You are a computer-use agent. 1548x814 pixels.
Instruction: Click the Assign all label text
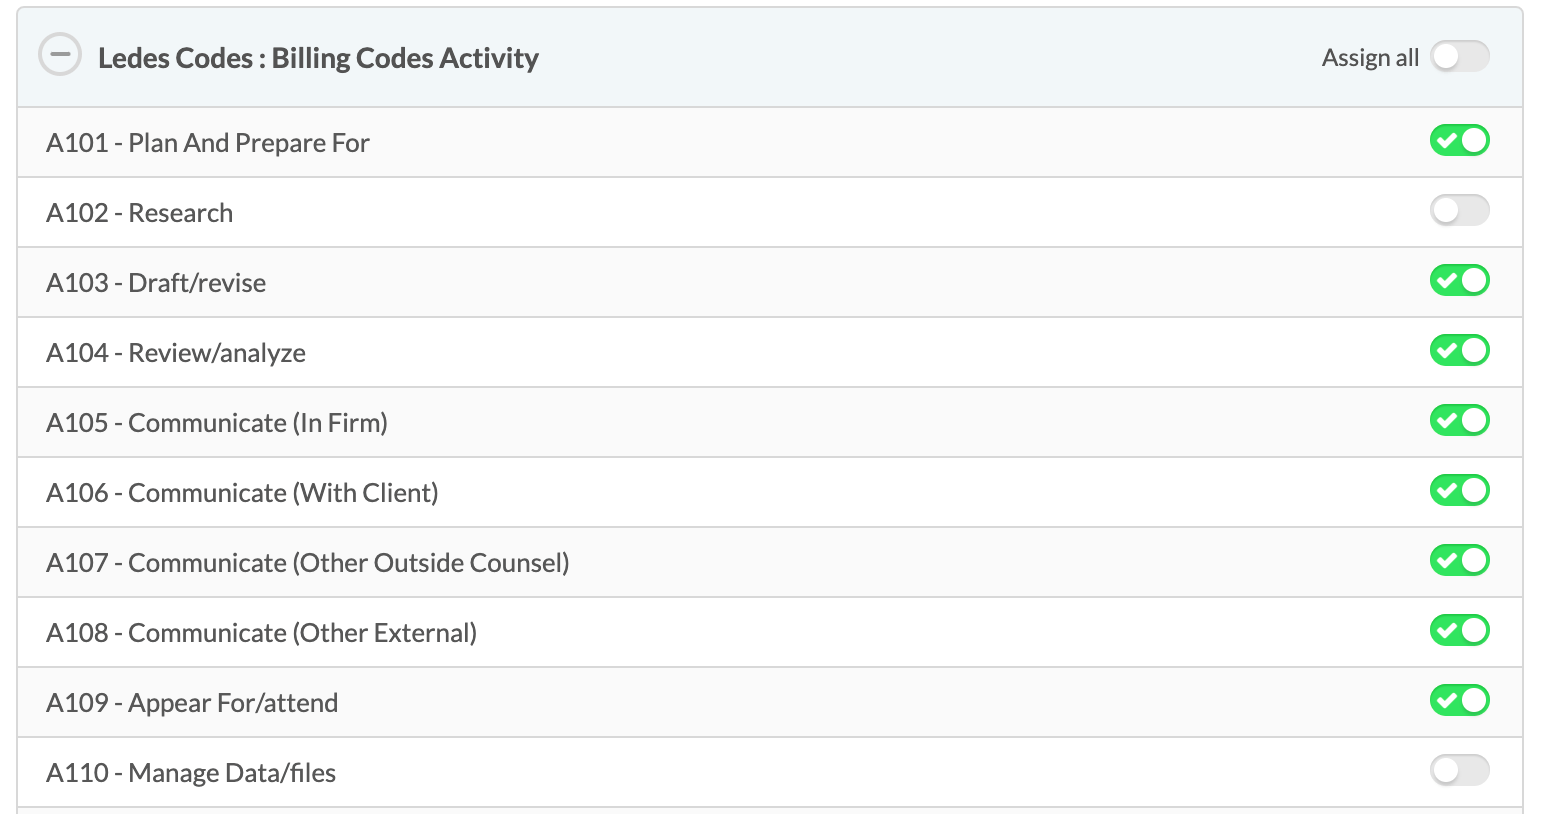[1370, 58]
